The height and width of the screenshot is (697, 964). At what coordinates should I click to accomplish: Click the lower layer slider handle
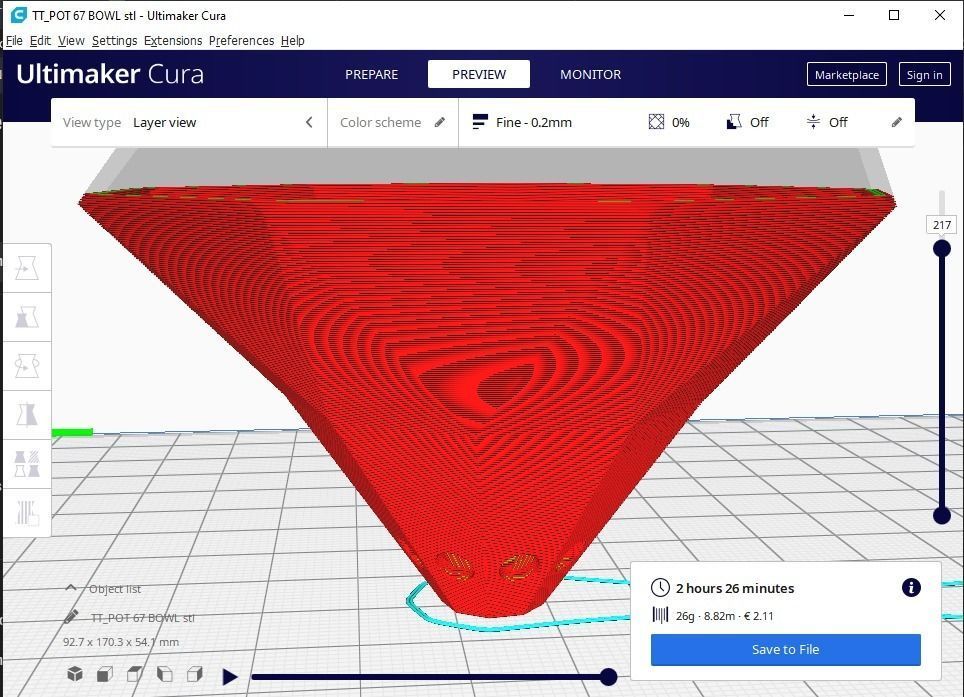click(x=941, y=515)
